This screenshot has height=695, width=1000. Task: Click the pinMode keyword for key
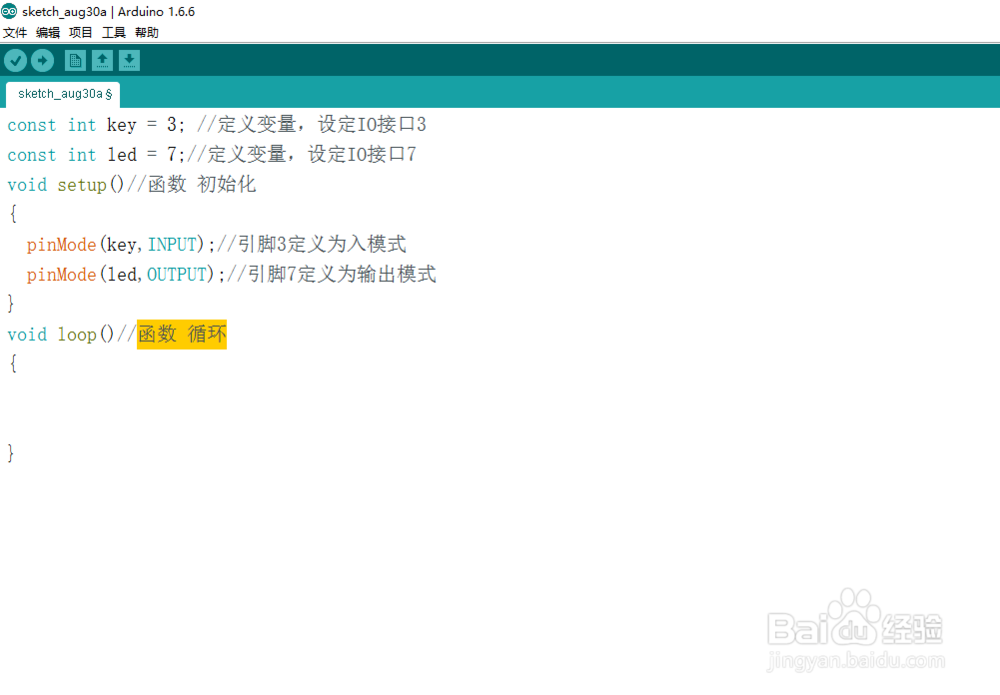pos(60,244)
